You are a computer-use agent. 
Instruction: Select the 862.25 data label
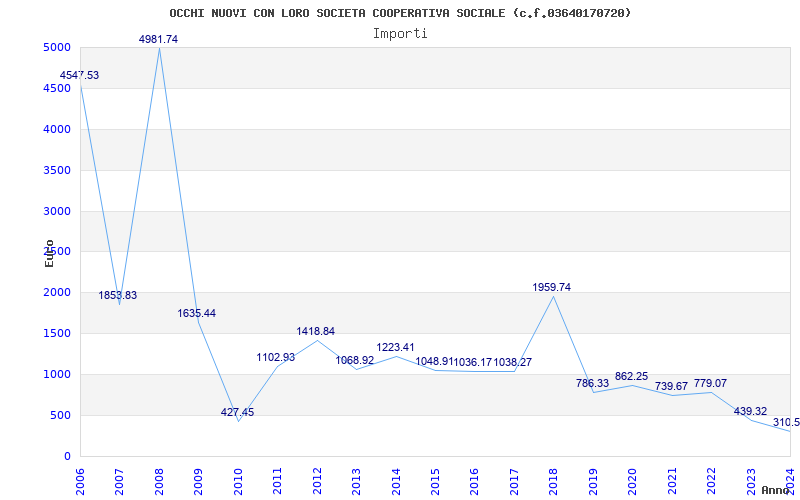pos(631,376)
